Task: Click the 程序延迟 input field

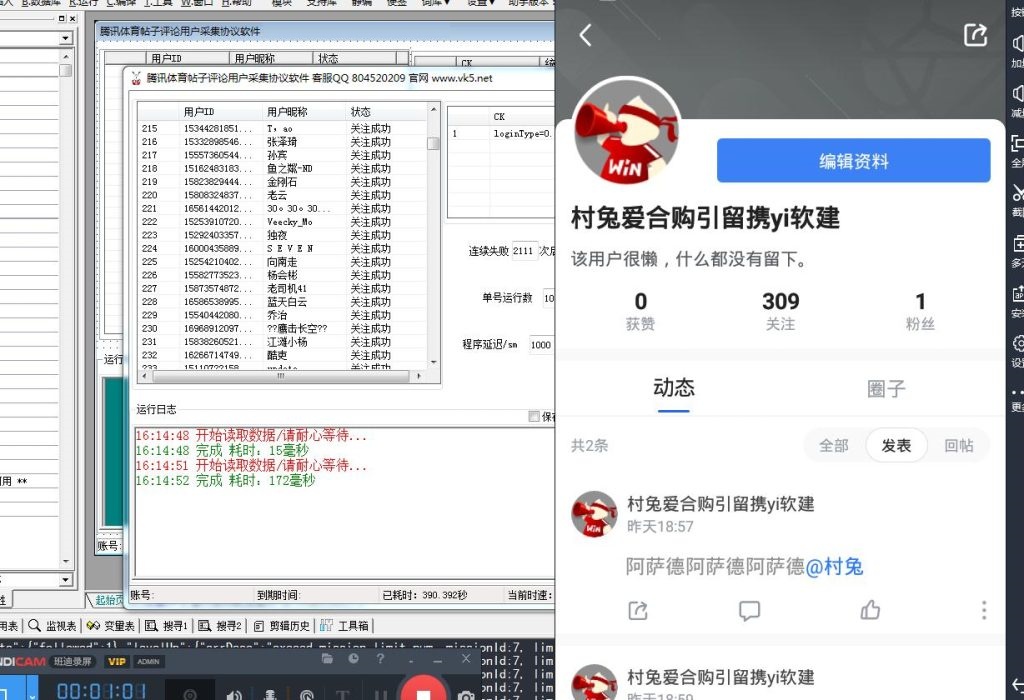Action: point(542,344)
